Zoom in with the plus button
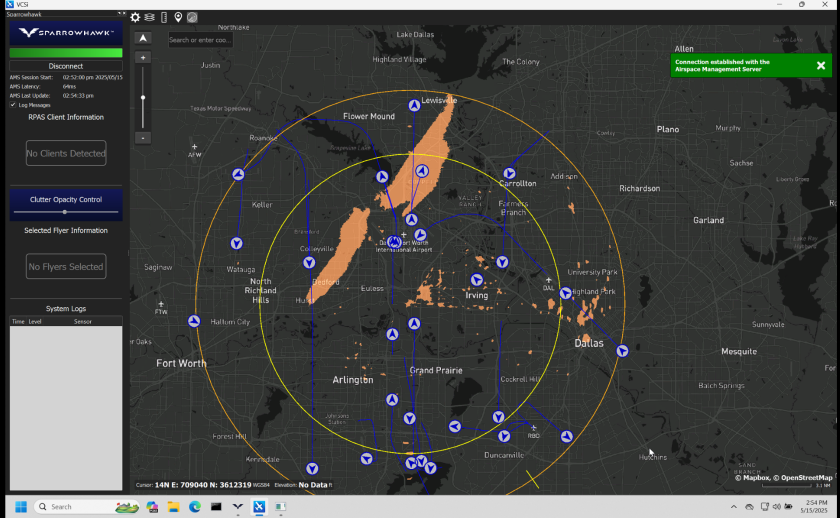The width and height of the screenshot is (840, 518). point(143,57)
